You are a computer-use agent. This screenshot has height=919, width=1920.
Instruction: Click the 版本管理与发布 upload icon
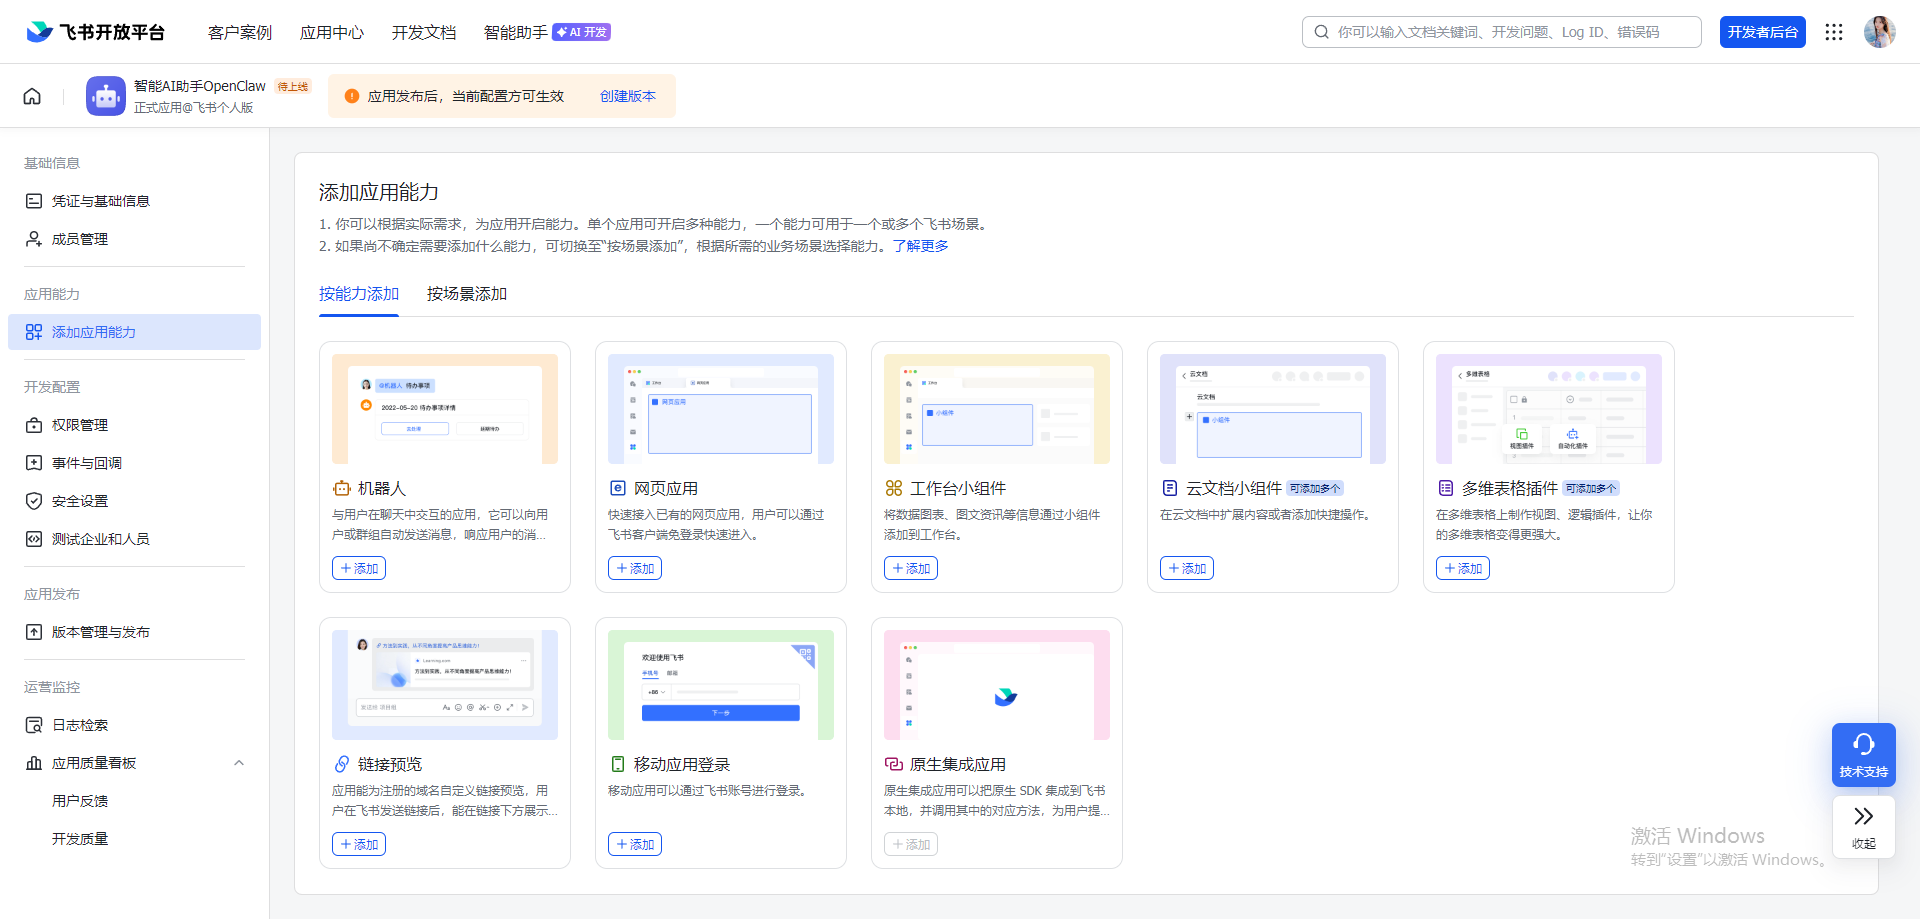34,632
